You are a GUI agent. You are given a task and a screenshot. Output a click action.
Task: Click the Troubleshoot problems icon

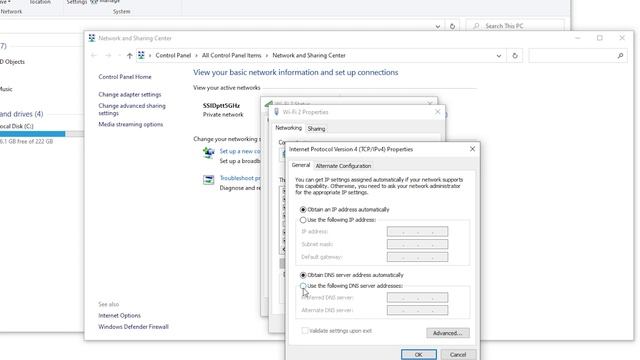pyautogui.click(x=209, y=180)
